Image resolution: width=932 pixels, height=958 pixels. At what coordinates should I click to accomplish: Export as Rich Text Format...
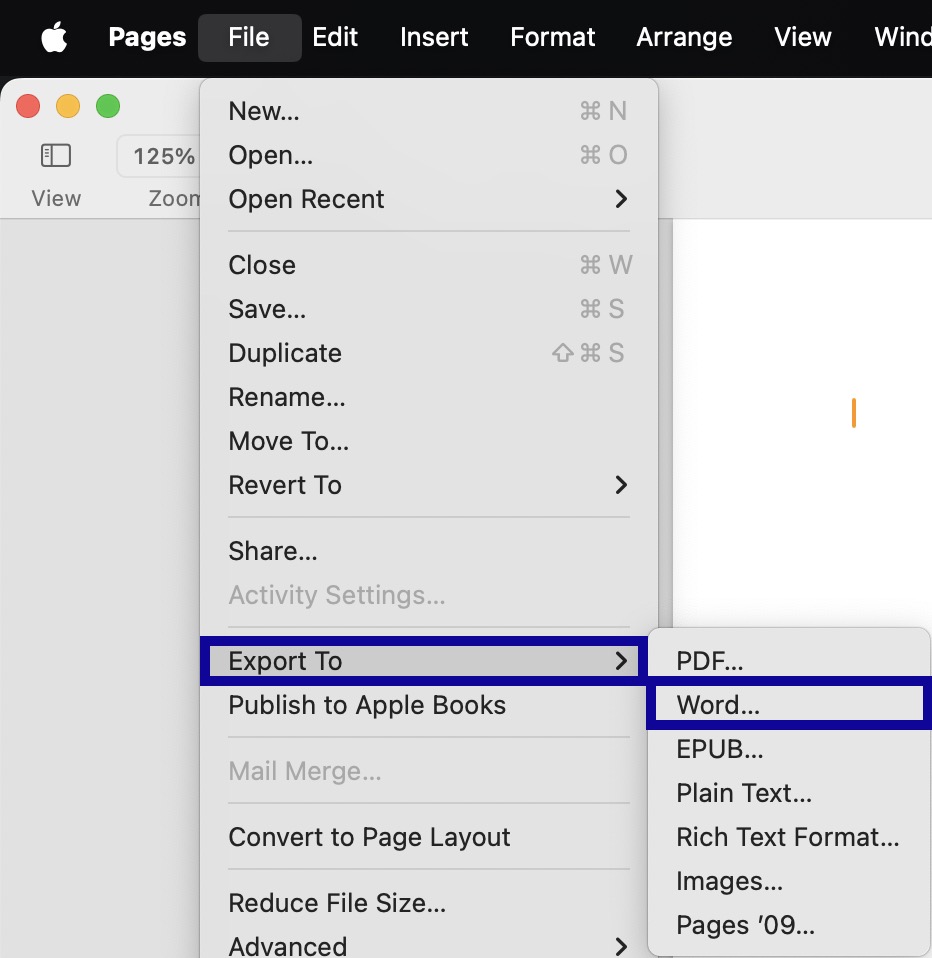pyautogui.click(x=789, y=837)
